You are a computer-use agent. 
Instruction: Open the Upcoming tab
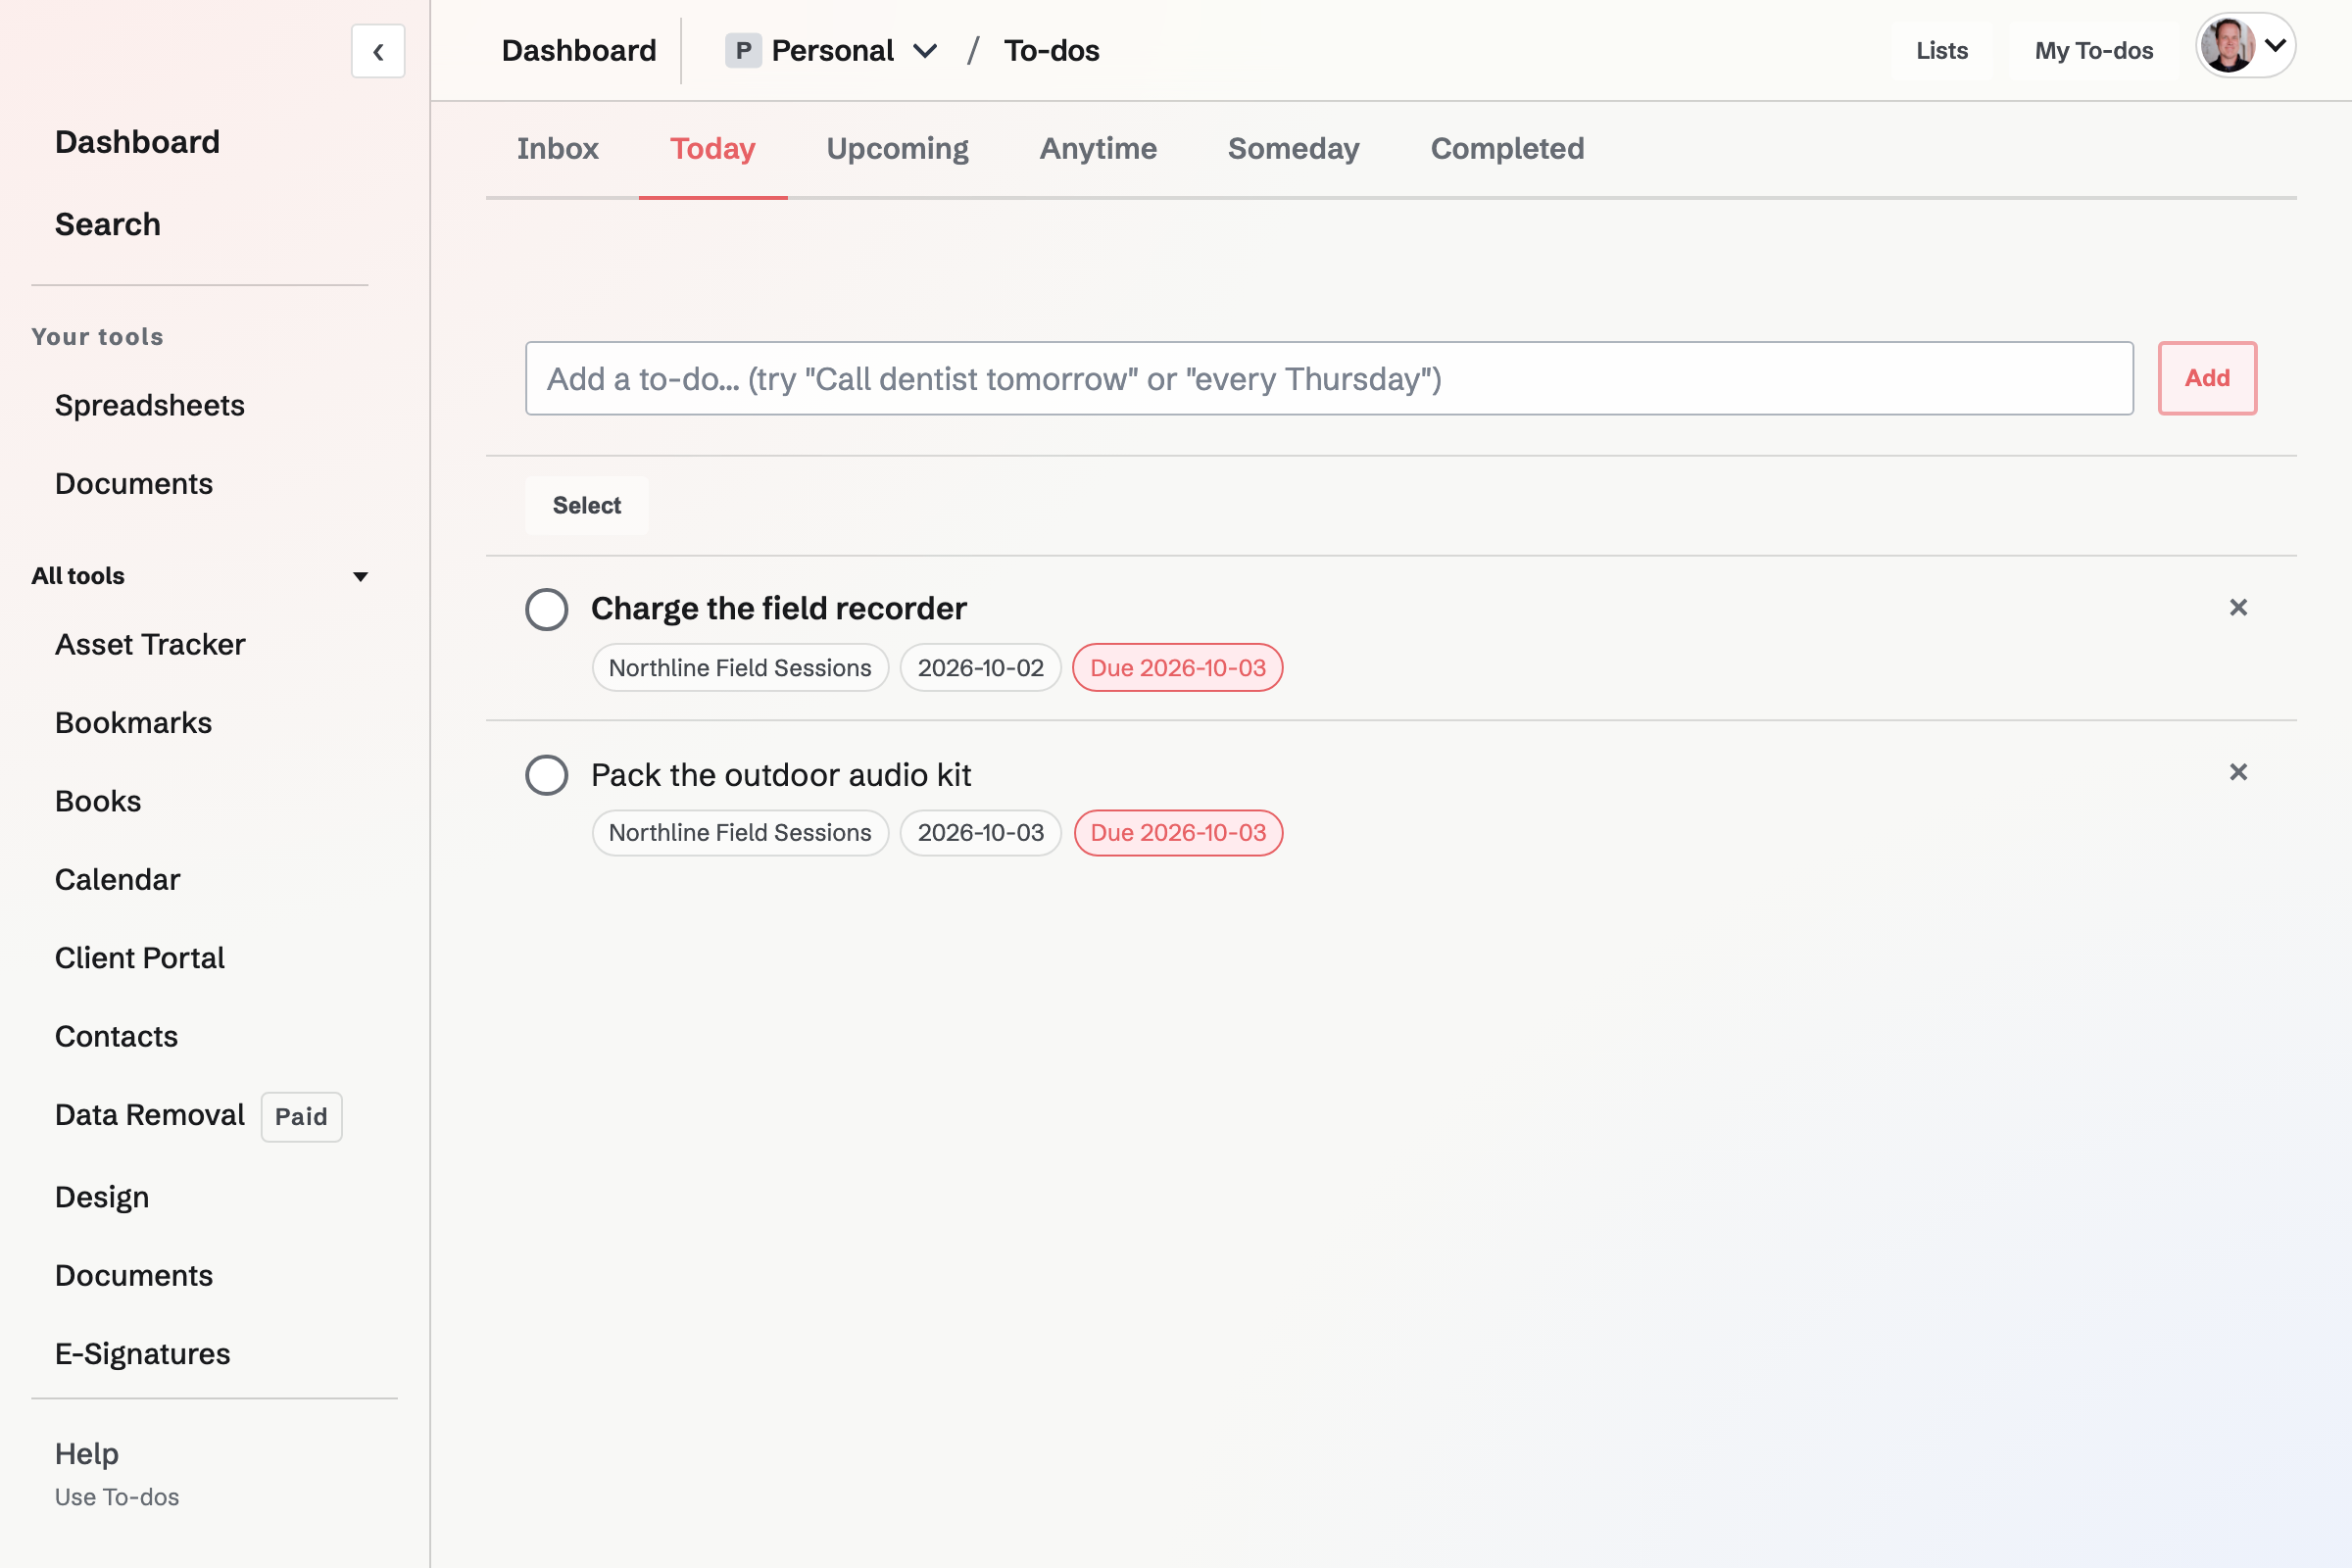(898, 149)
